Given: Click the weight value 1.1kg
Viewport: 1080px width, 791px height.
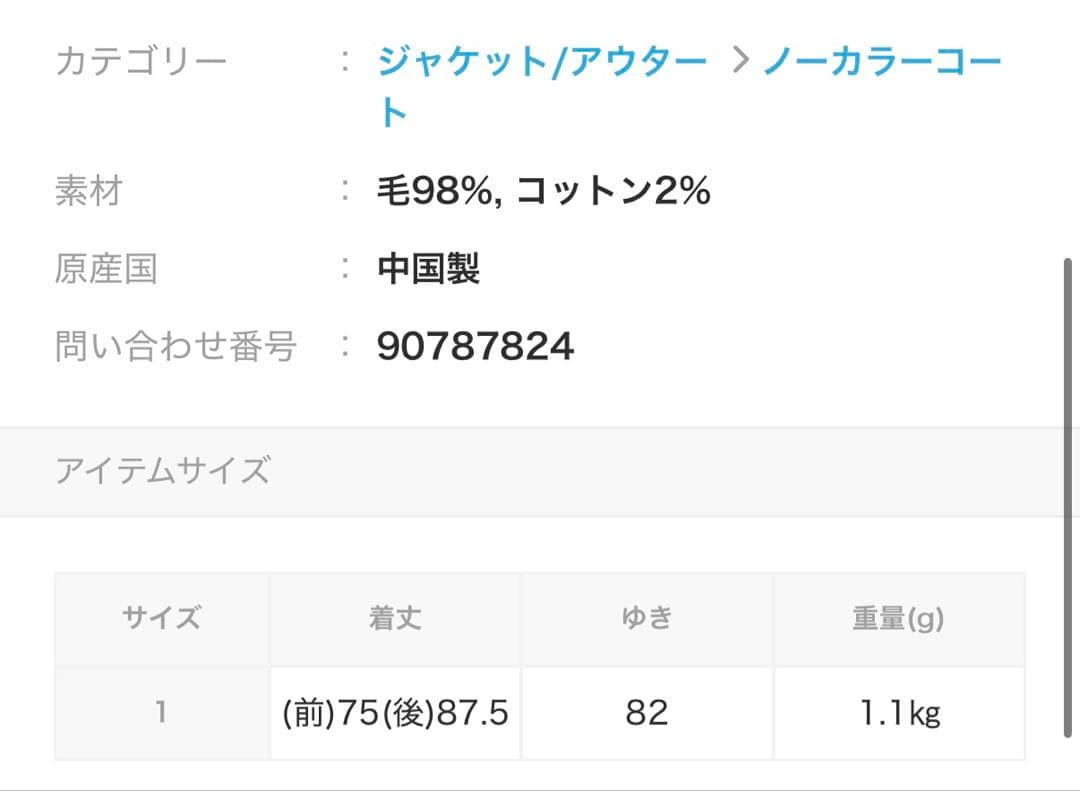Looking at the screenshot, I should pyautogui.click(x=898, y=712).
